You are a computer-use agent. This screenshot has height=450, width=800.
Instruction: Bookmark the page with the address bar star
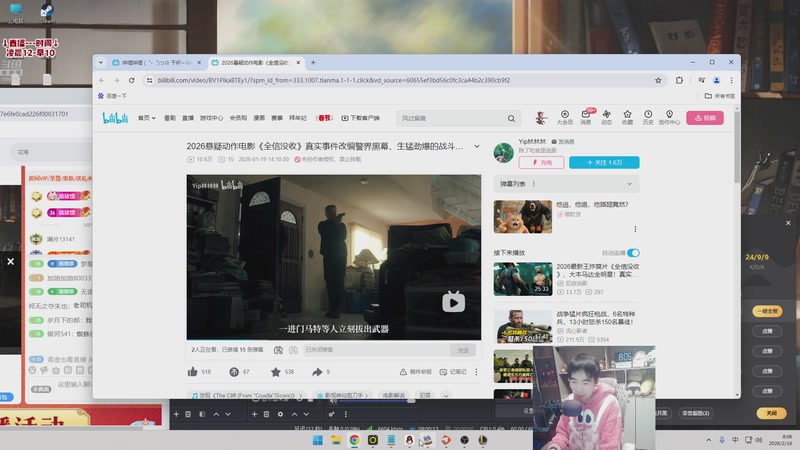tap(658, 80)
